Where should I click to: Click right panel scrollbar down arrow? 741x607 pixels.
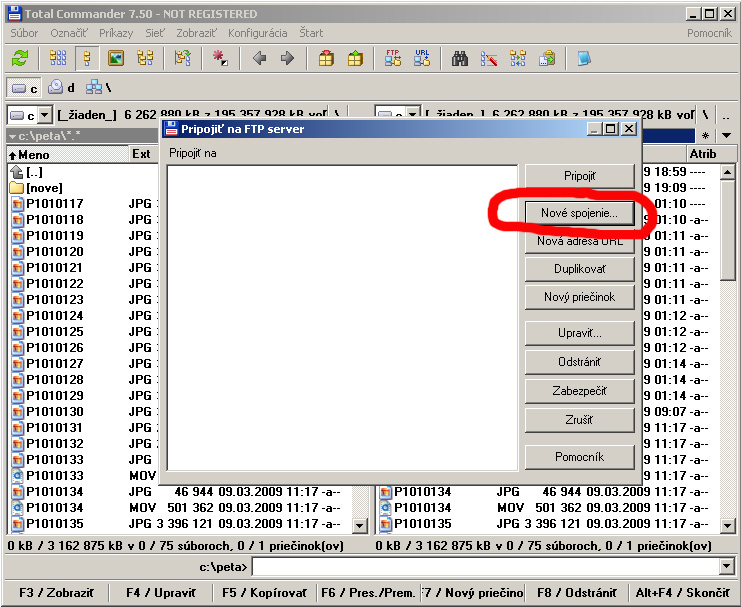point(727,524)
